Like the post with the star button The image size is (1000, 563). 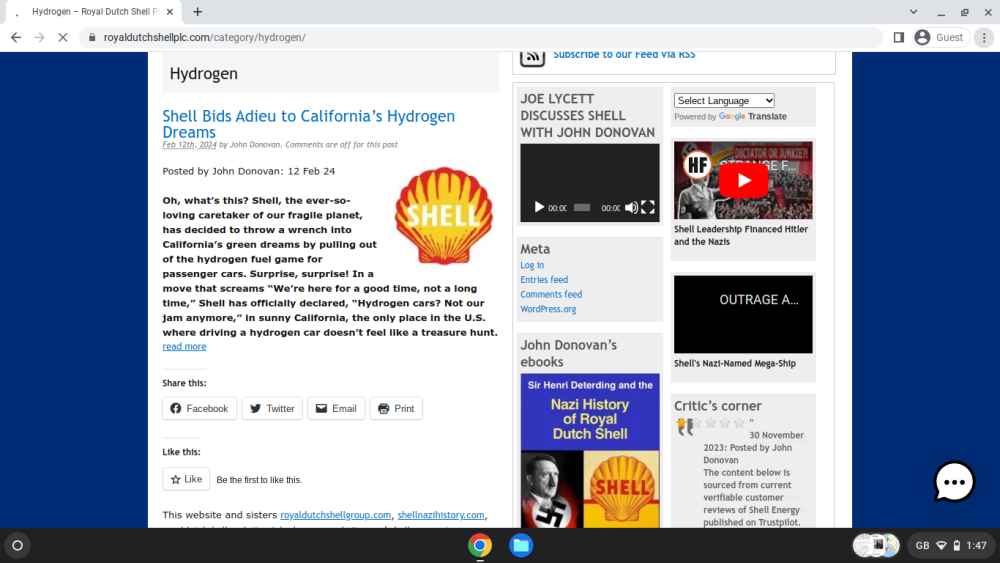pyautogui.click(x=186, y=479)
